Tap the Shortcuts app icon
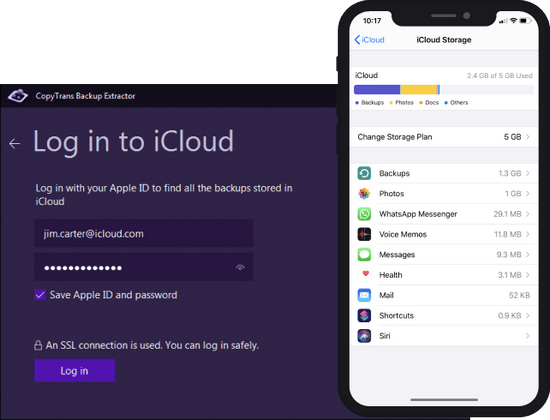 tap(364, 315)
